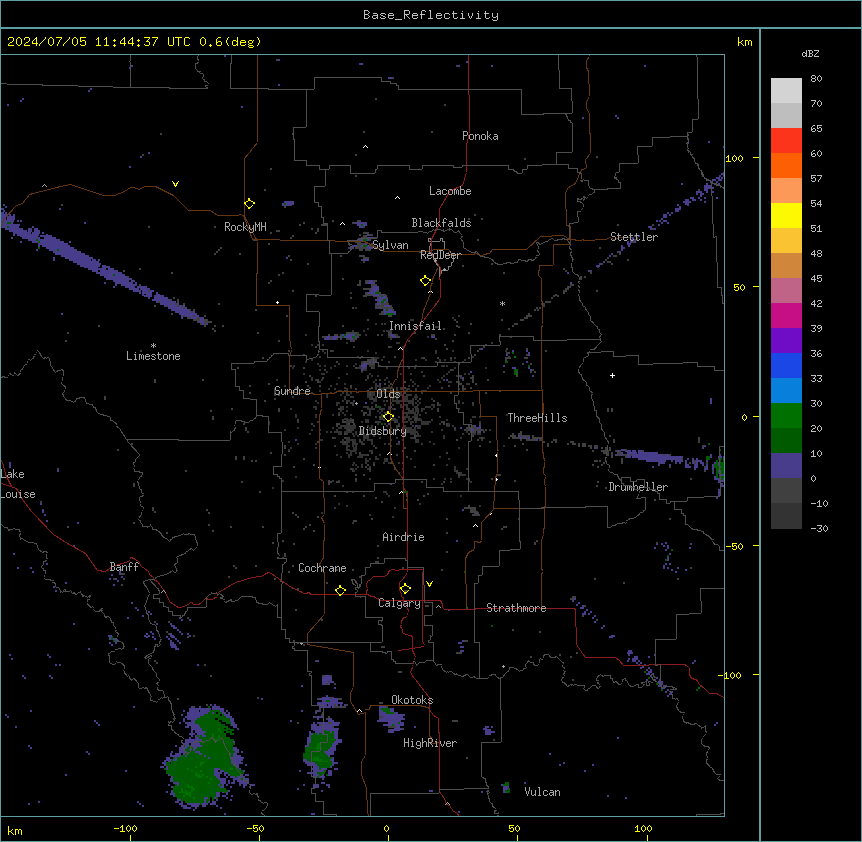
Task: Select the Lacombe label
Action: (450, 191)
